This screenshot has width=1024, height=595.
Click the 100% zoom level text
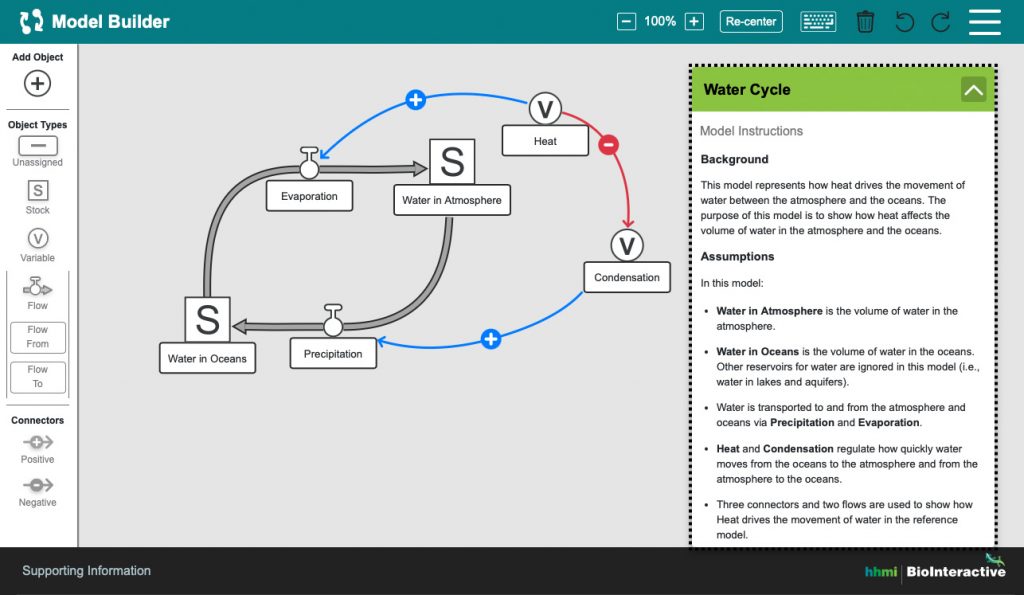[x=660, y=22]
